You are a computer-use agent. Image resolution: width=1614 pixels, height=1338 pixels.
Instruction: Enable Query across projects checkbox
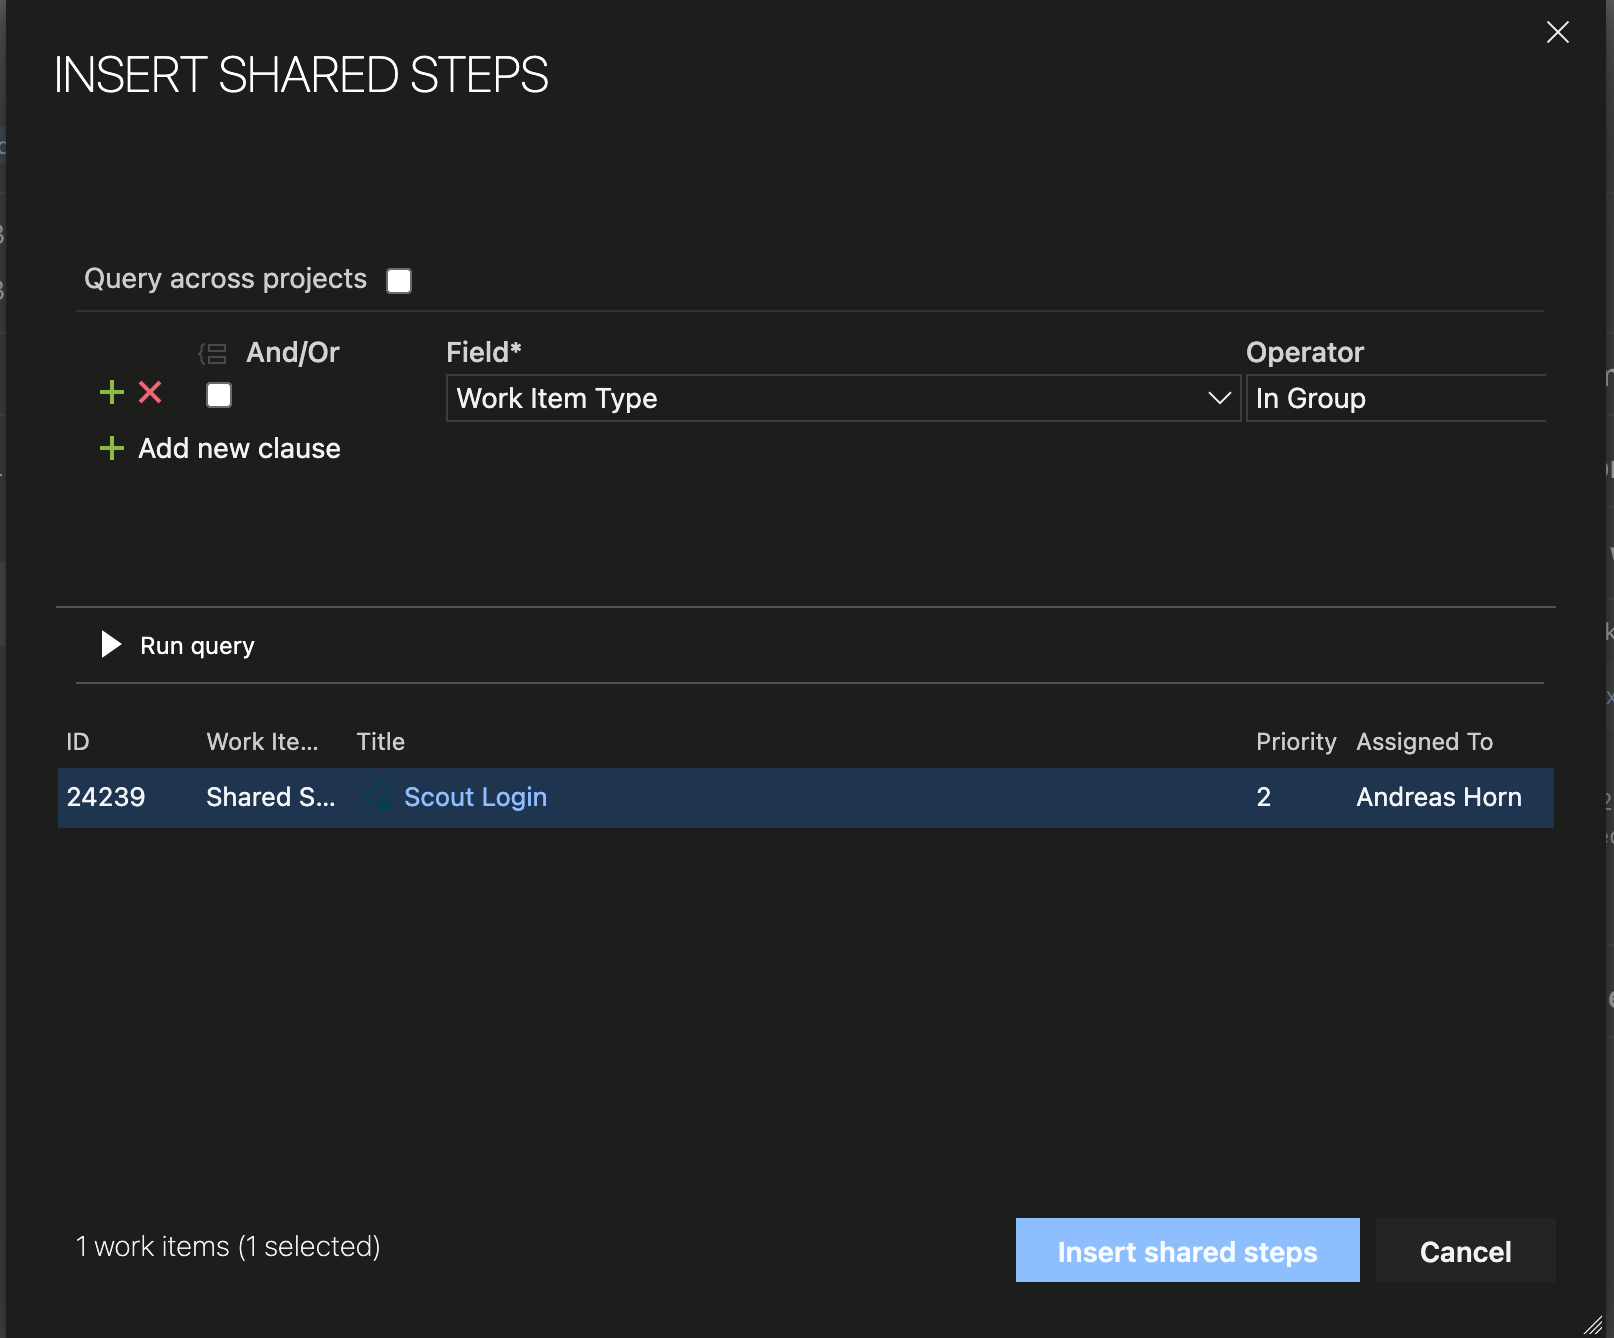point(399,281)
